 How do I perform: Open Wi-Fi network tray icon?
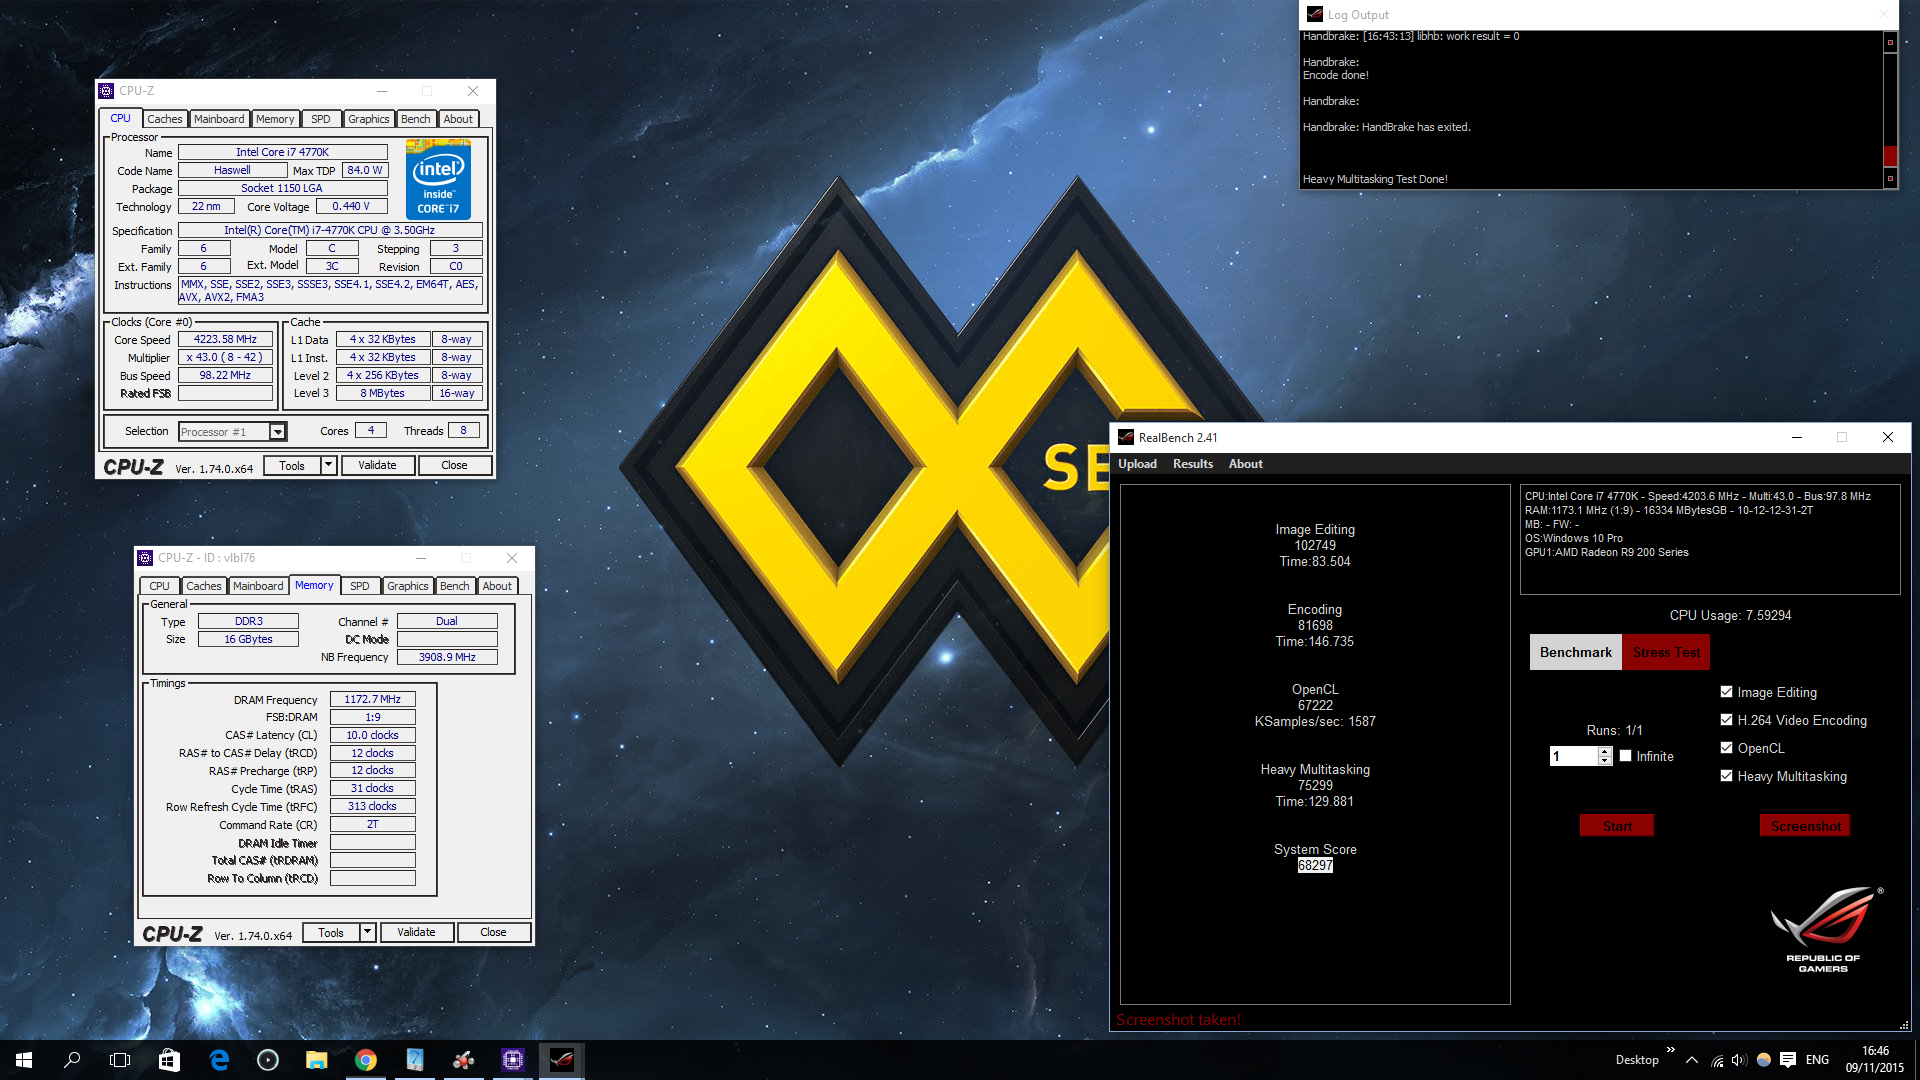1717,1061
